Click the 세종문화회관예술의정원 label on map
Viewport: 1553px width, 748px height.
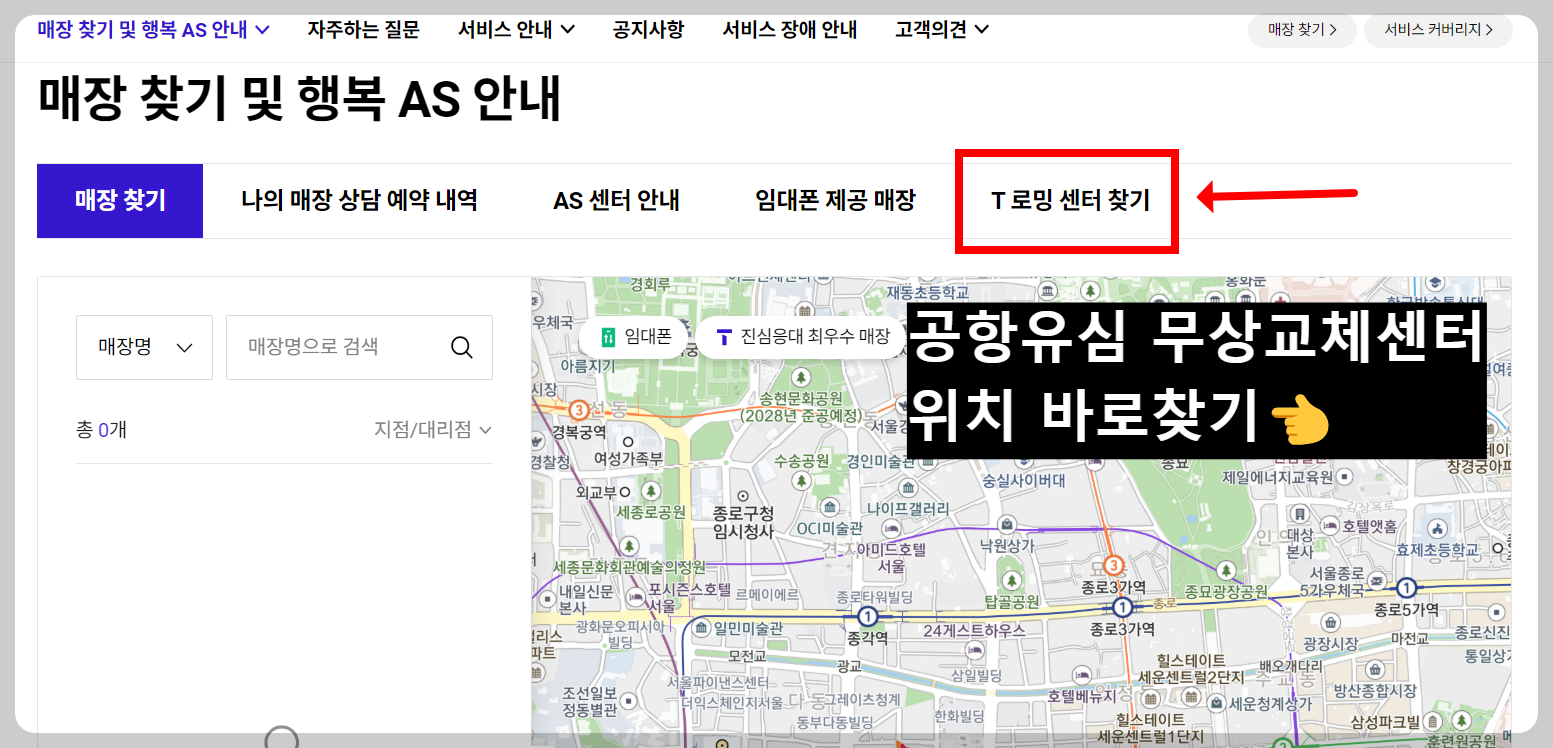click(x=630, y=567)
